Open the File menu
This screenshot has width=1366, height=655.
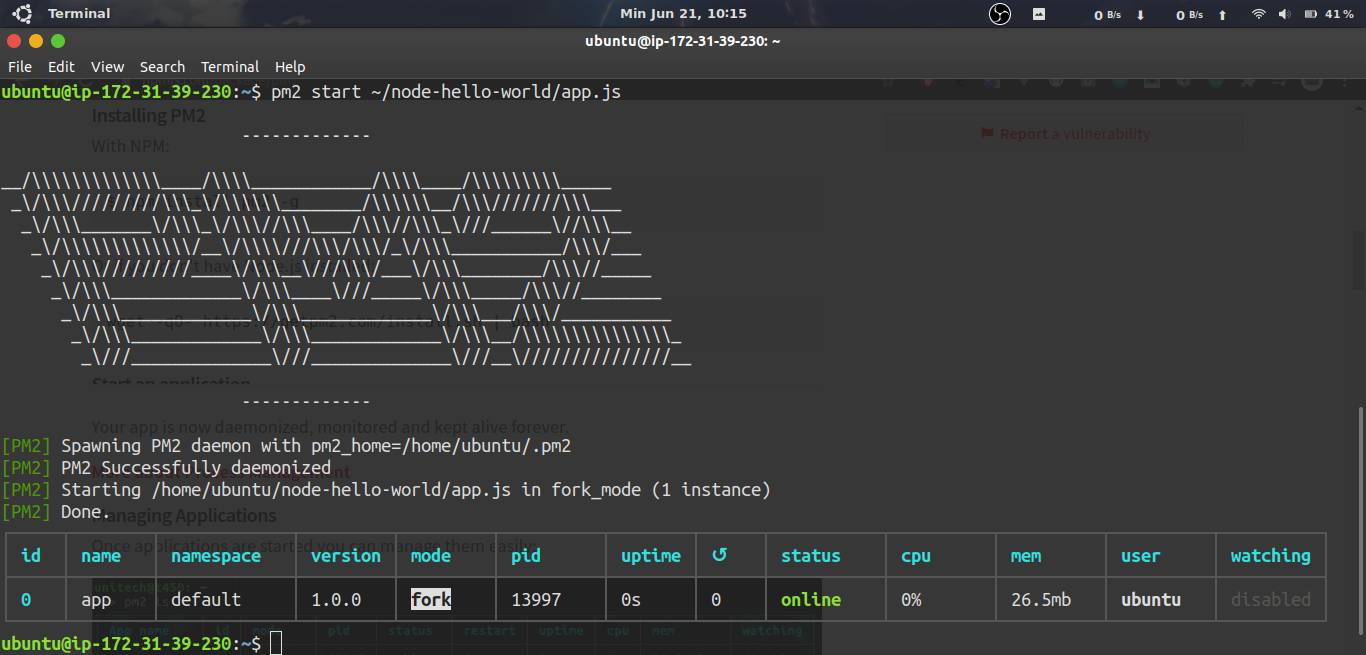pyautogui.click(x=19, y=67)
